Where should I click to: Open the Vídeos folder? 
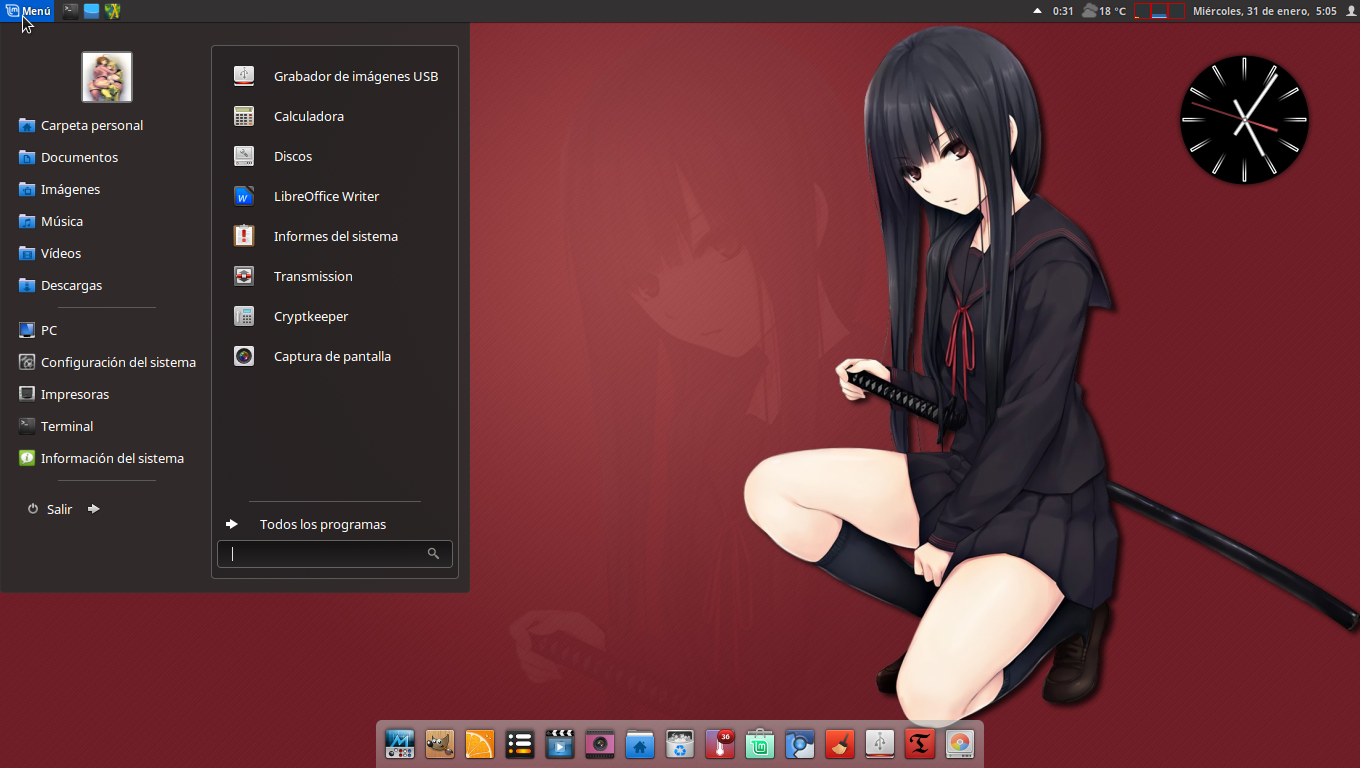[x=50, y=253]
